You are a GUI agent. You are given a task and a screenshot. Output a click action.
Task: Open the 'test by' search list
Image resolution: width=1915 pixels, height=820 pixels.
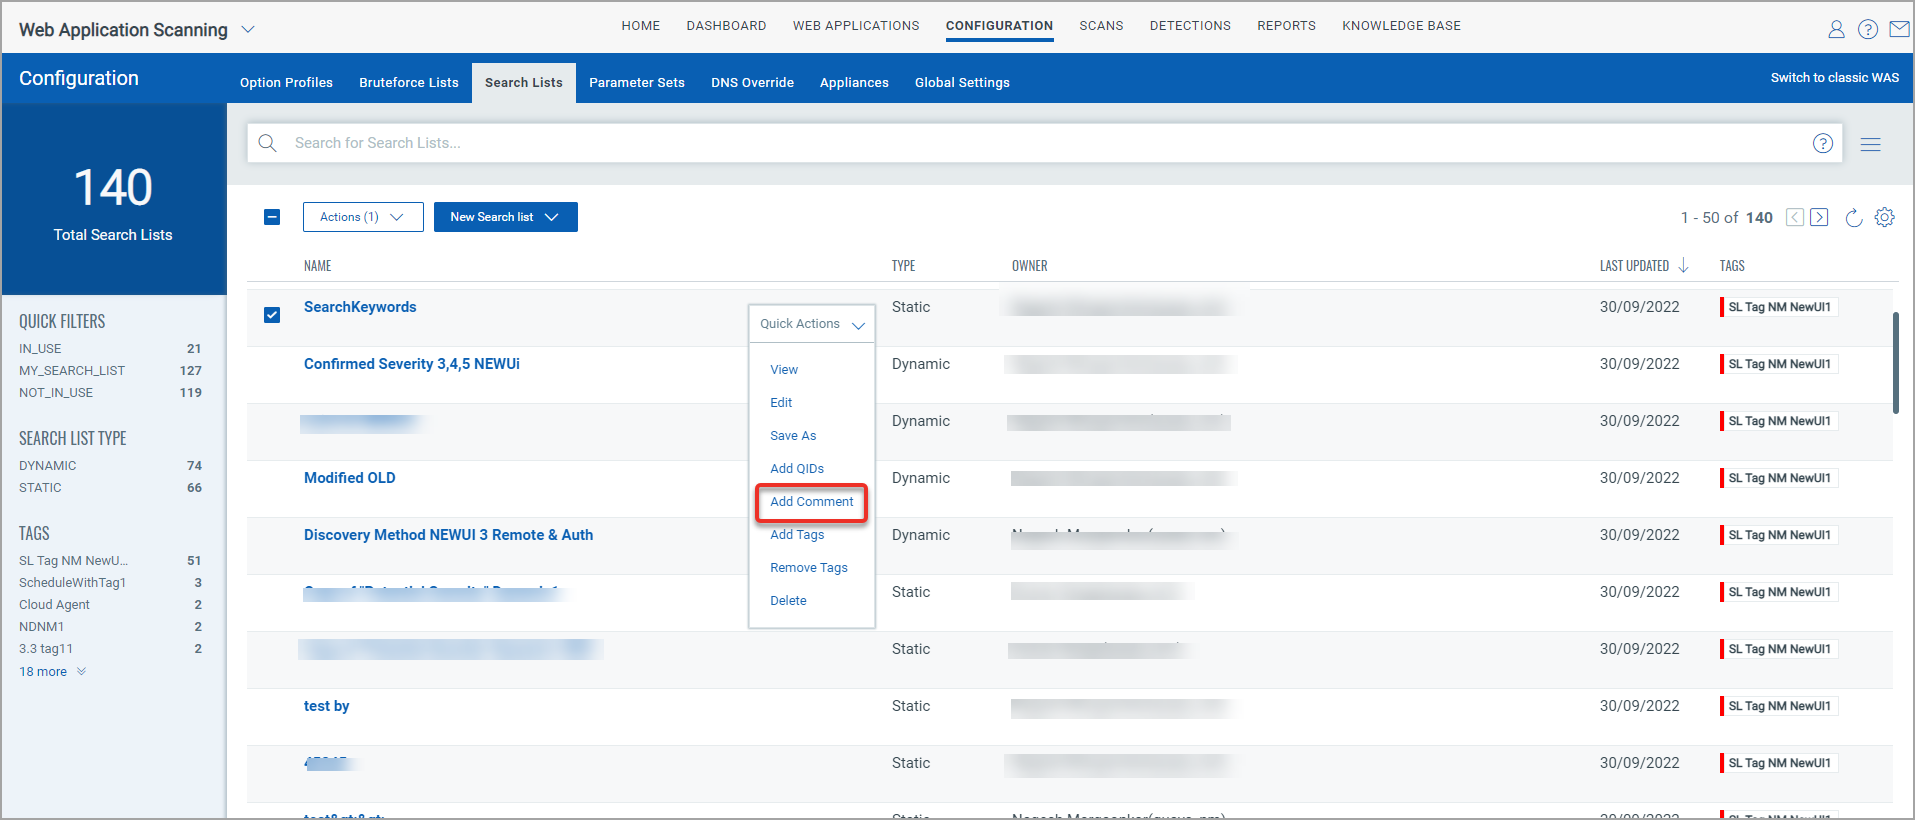tap(326, 706)
